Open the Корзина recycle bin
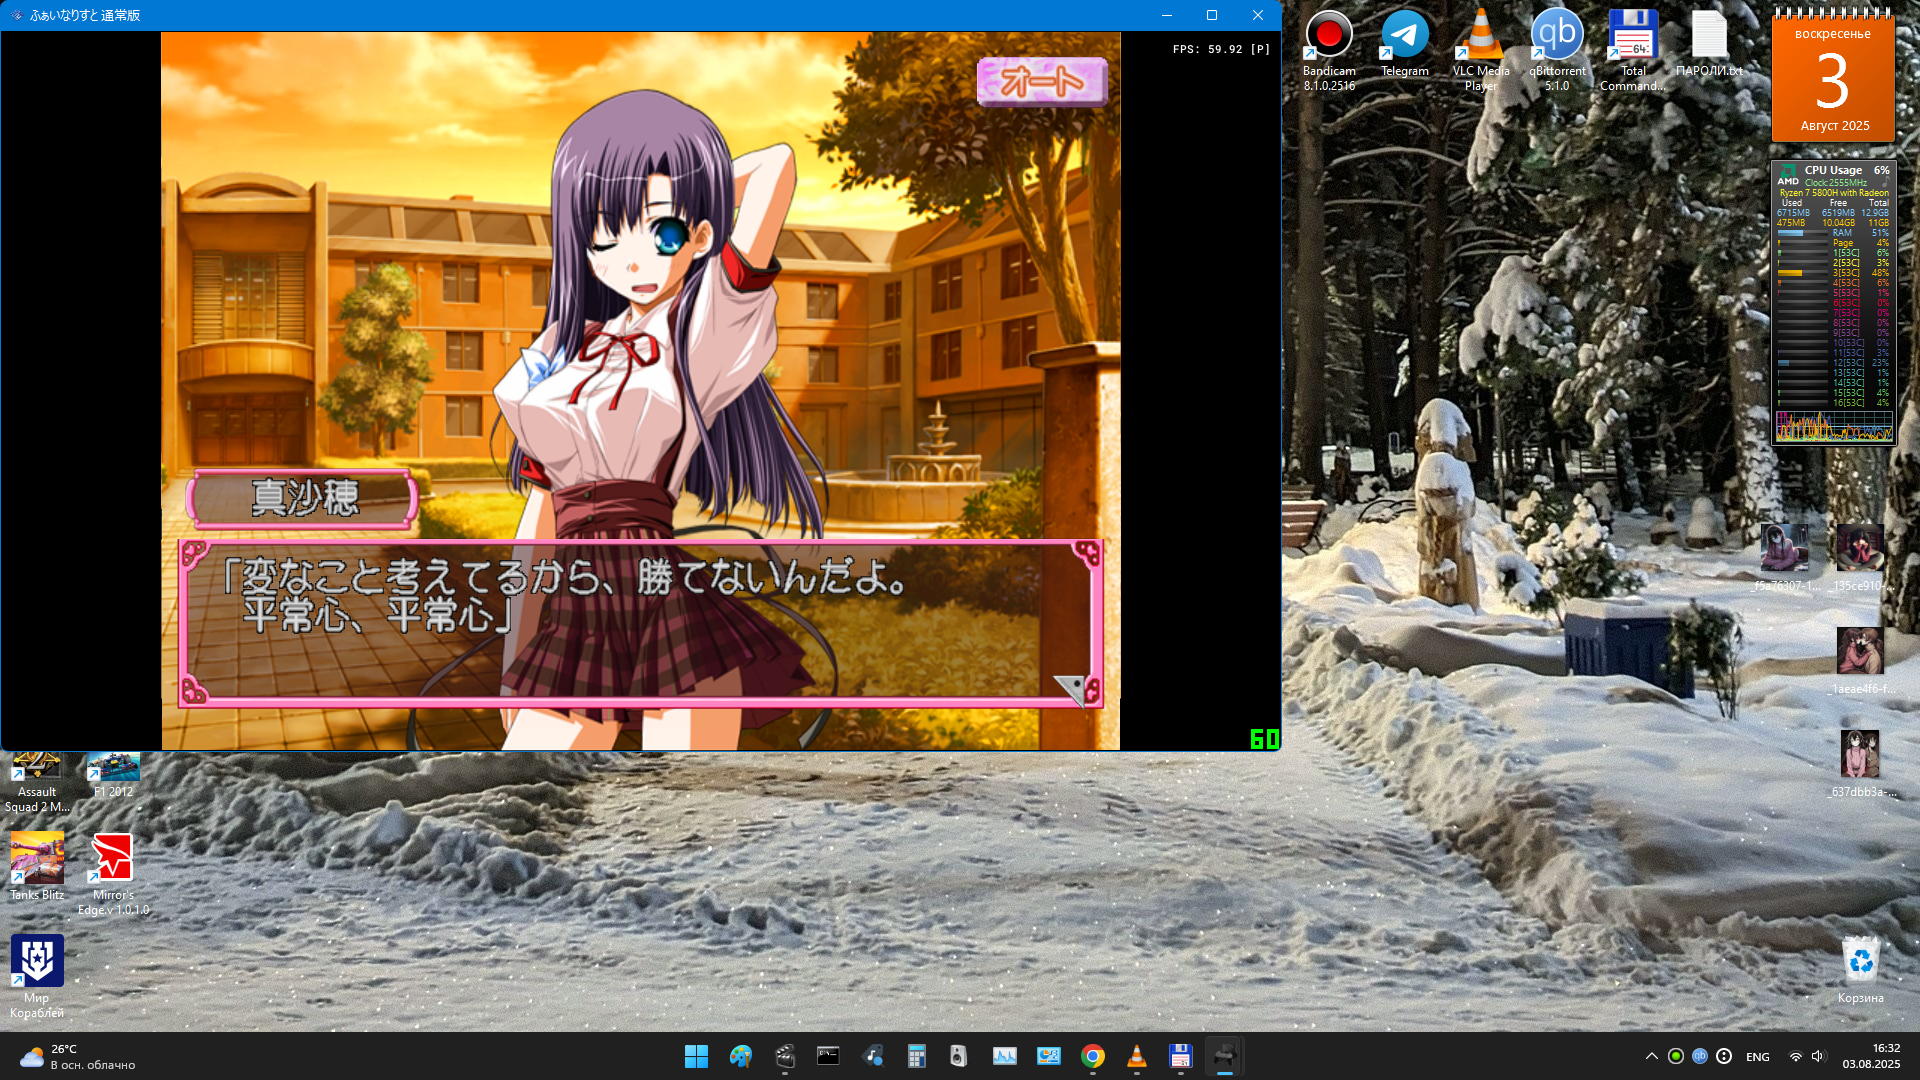Viewport: 1920px width, 1080px height. pyautogui.click(x=1860, y=969)
